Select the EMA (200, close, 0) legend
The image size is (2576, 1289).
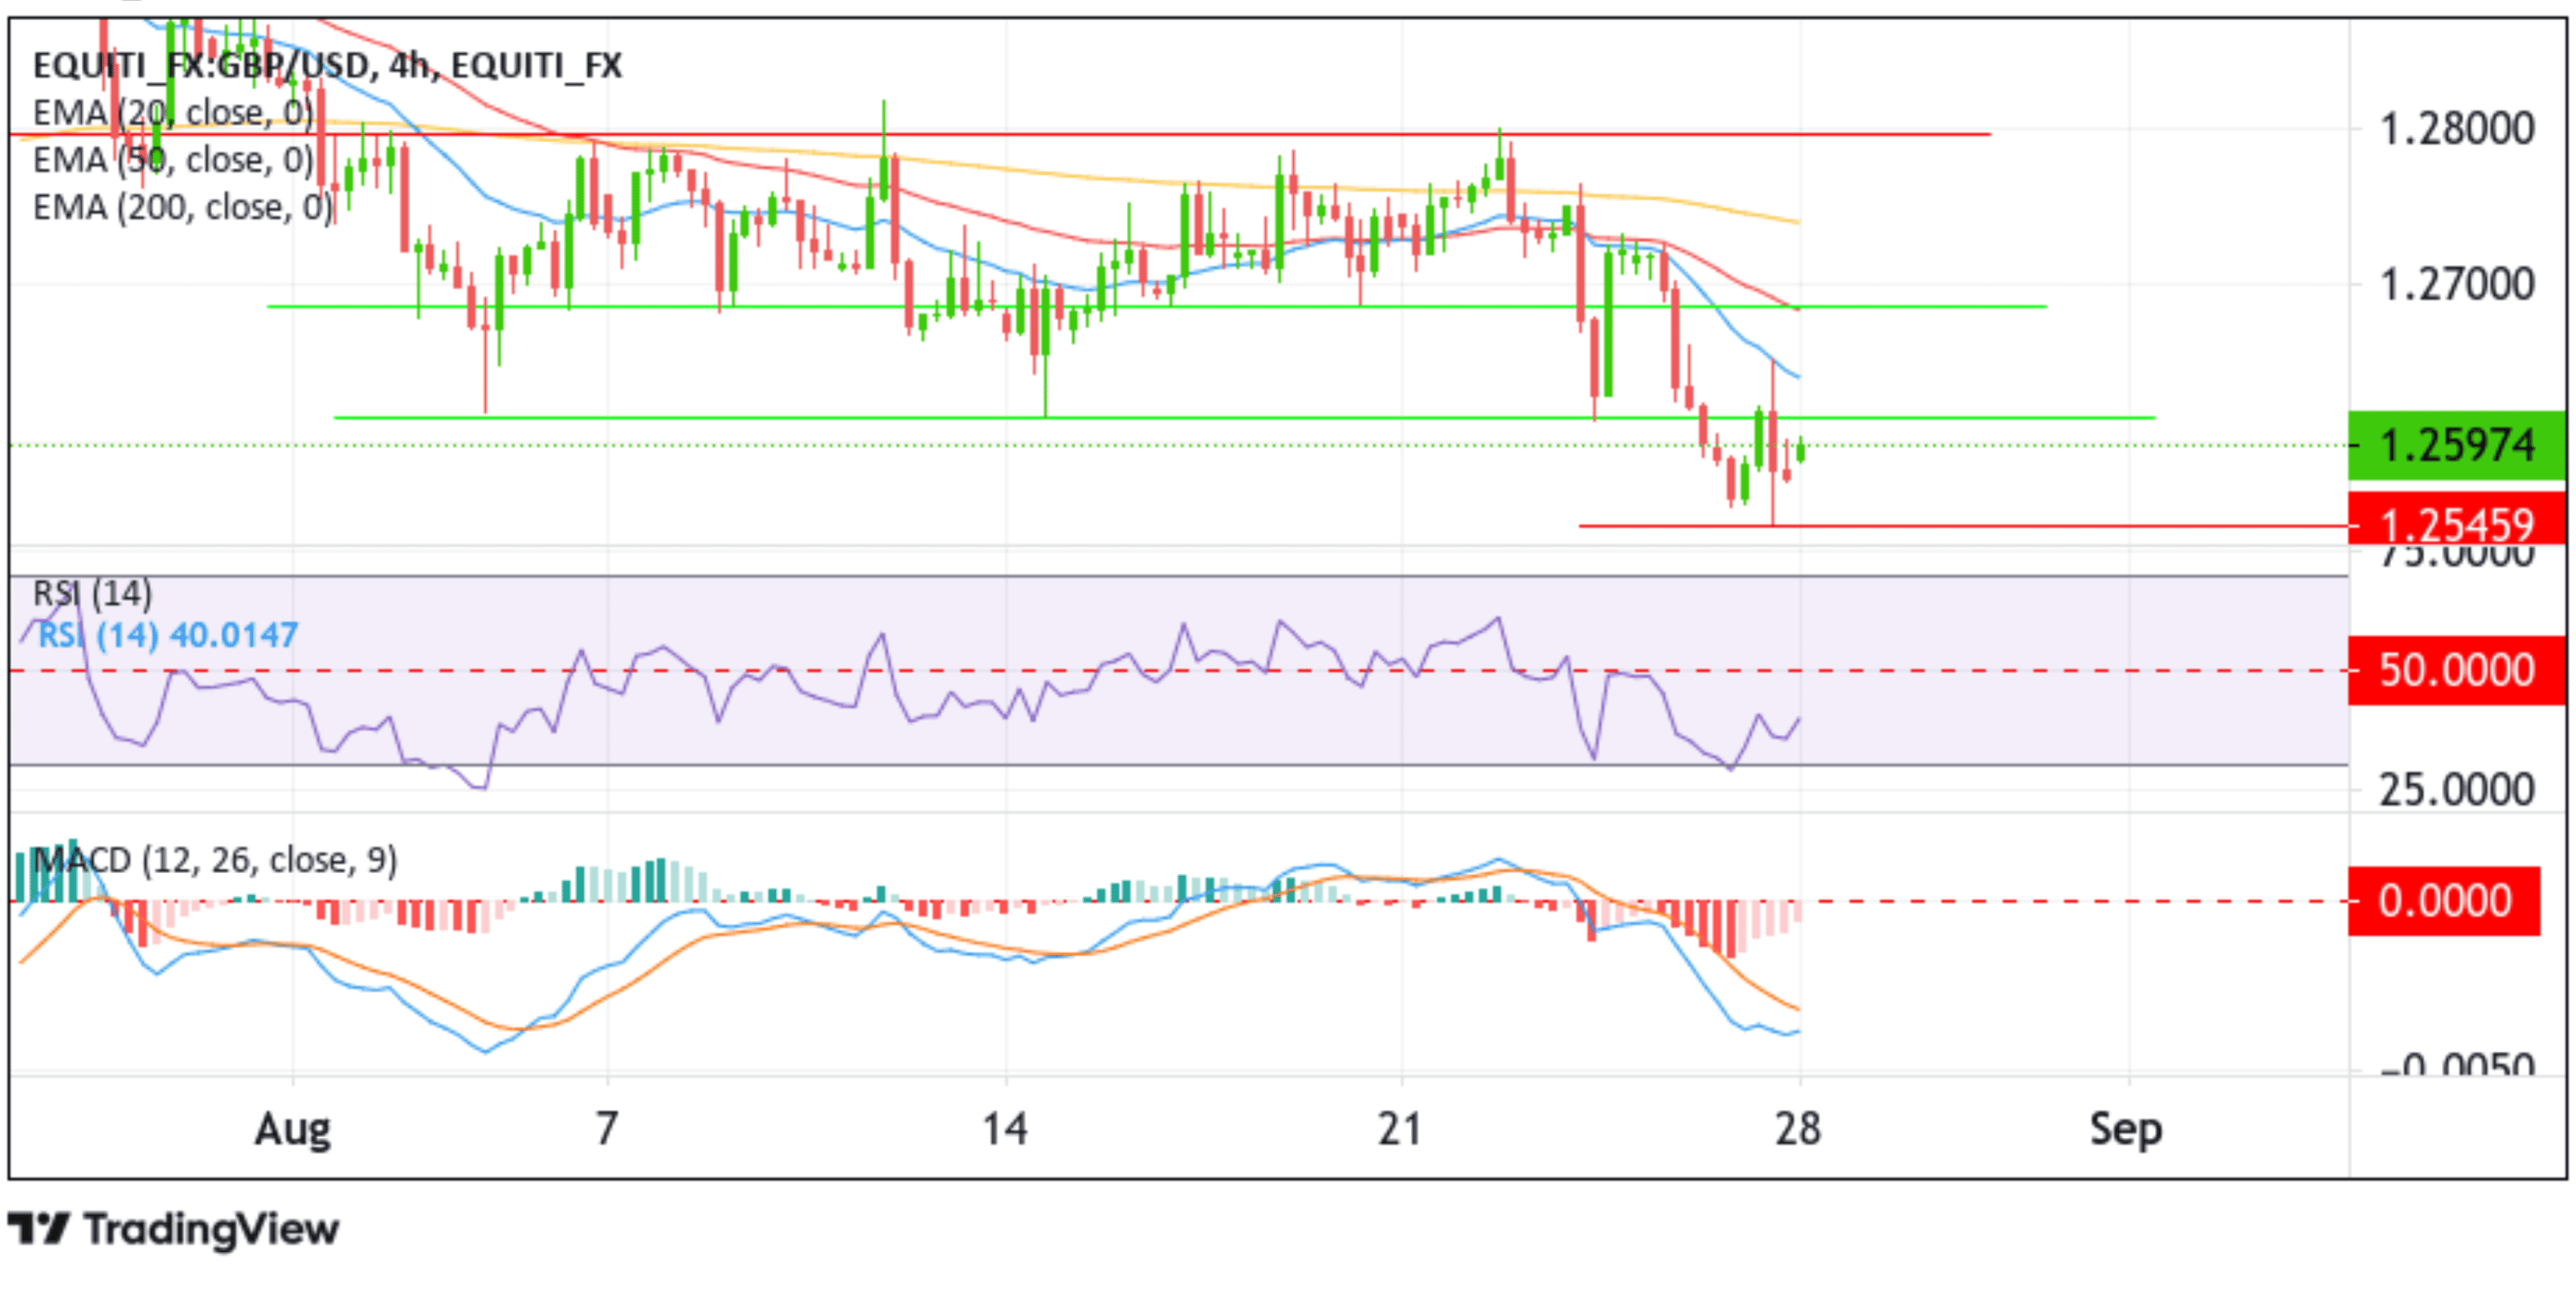[x=182, y=208]
